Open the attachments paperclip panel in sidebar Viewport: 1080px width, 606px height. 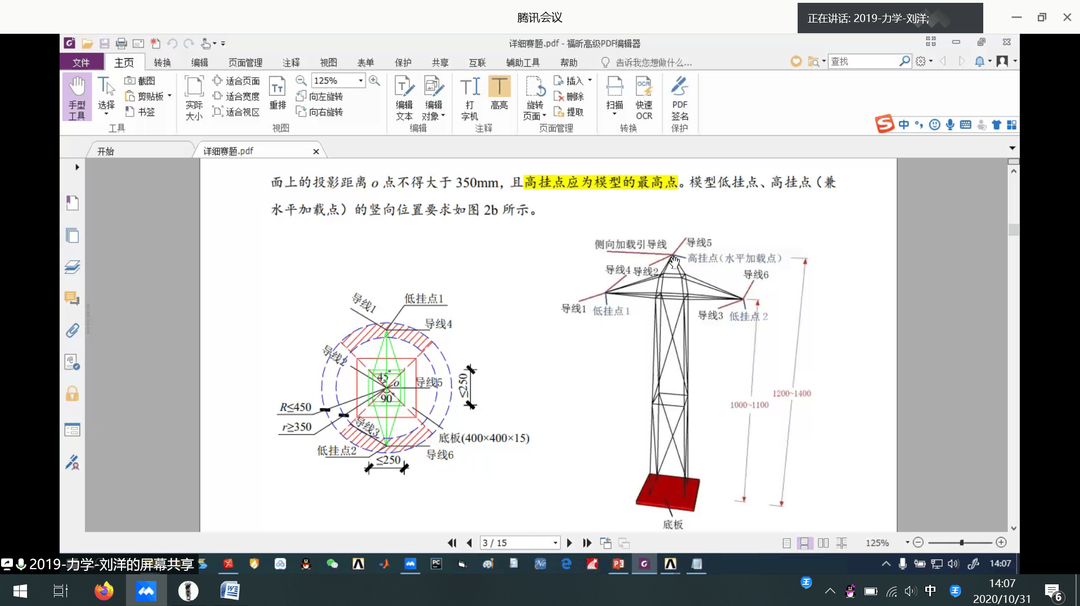[72, 331]
